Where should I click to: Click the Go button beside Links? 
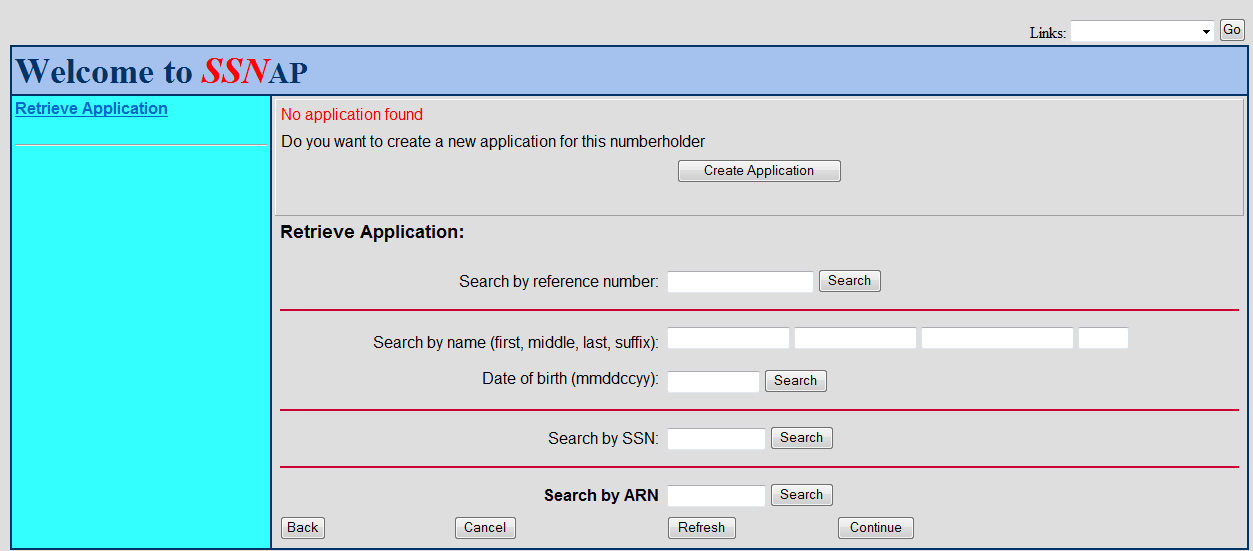1232,30
